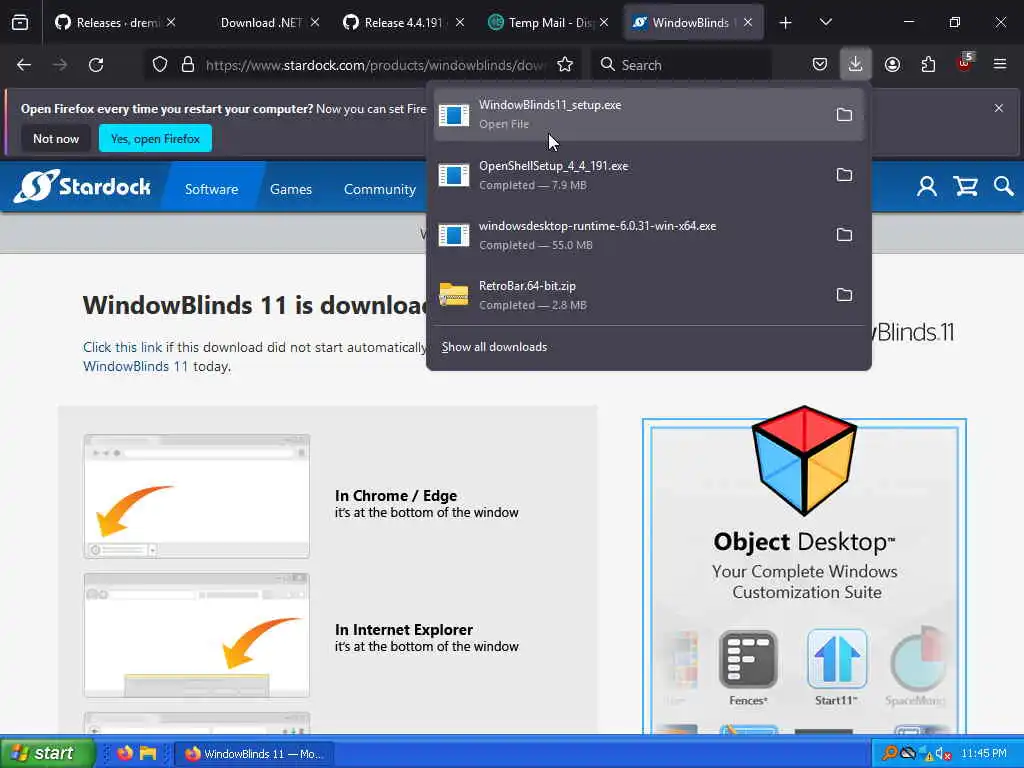Click muted volume tray icon

coord(943,754)
